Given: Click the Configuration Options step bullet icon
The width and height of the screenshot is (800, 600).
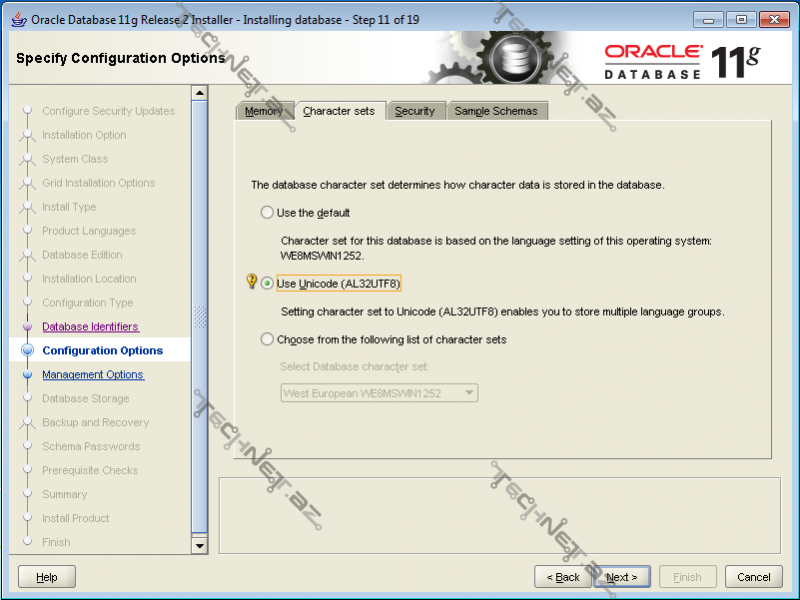Looking at the screenshot, I should point(27,351).
